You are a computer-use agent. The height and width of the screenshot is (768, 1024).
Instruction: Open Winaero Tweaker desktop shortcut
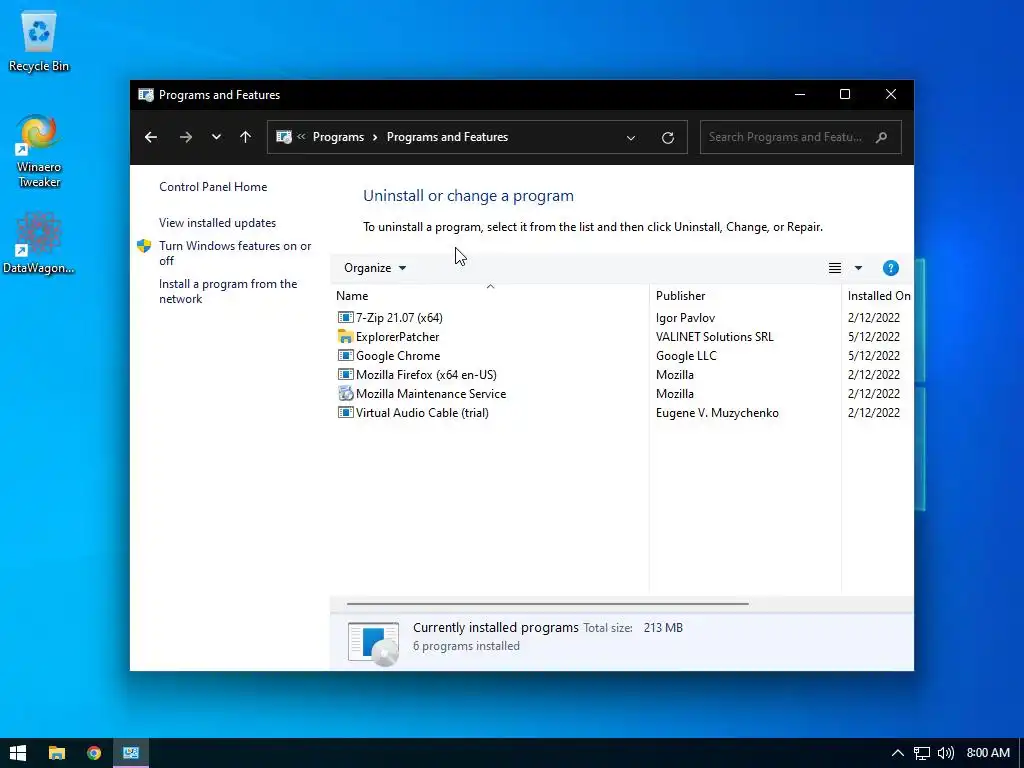39,152
